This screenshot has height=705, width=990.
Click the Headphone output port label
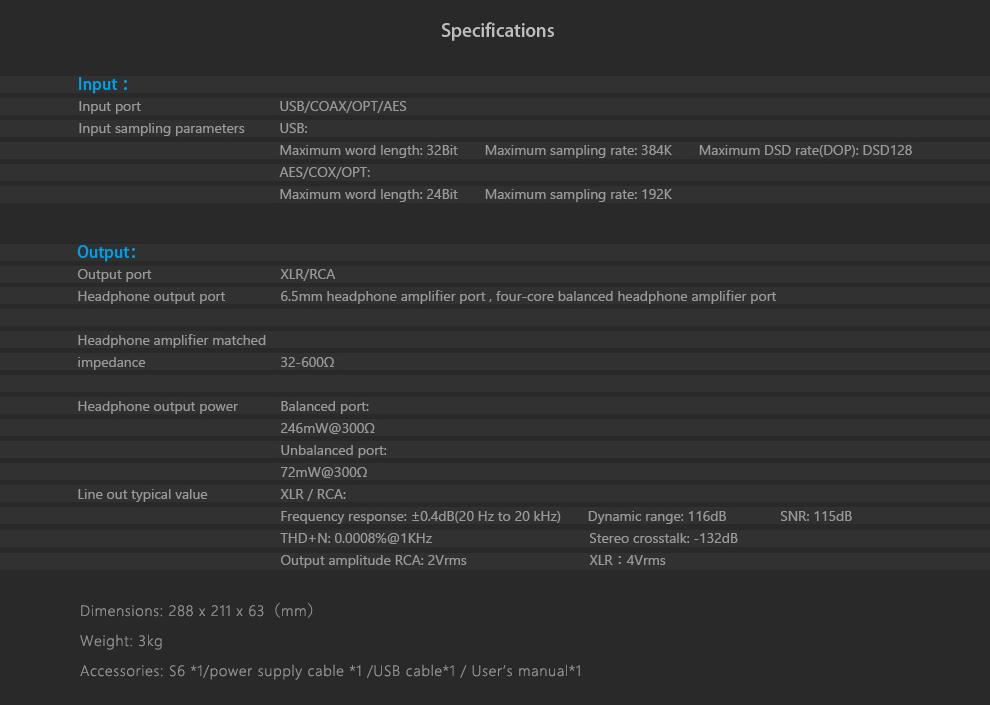coord(151,296)
